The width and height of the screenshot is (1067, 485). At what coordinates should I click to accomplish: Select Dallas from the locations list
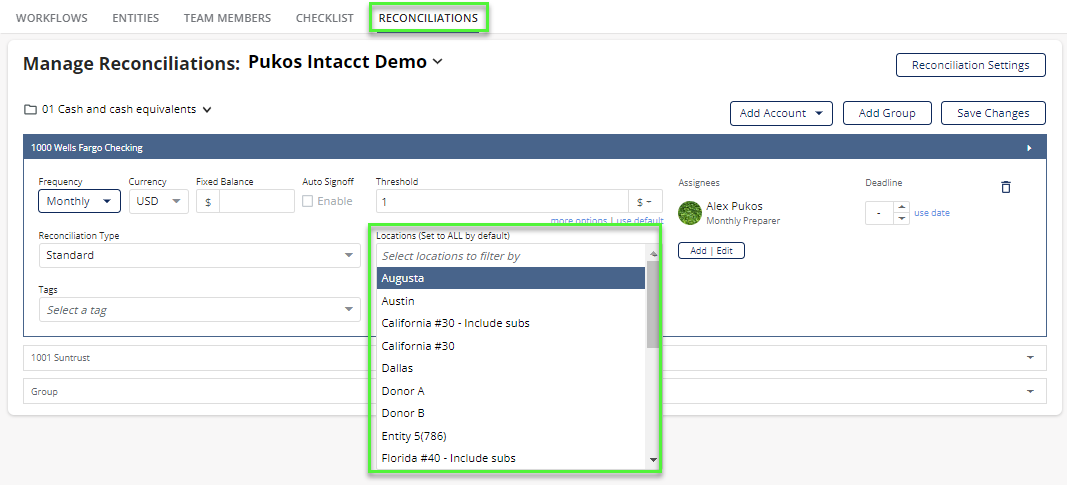click(510, 368)
